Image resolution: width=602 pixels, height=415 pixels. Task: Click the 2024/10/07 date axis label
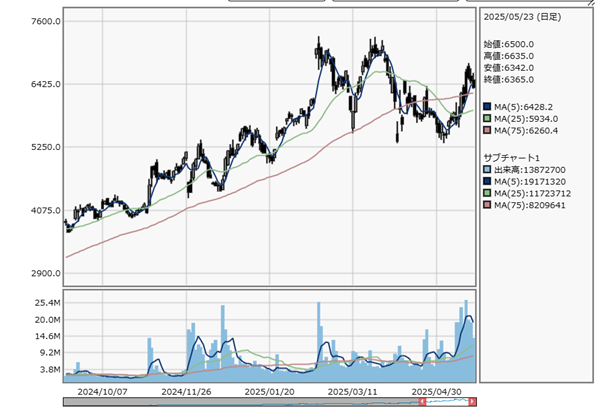click(102, 392)
